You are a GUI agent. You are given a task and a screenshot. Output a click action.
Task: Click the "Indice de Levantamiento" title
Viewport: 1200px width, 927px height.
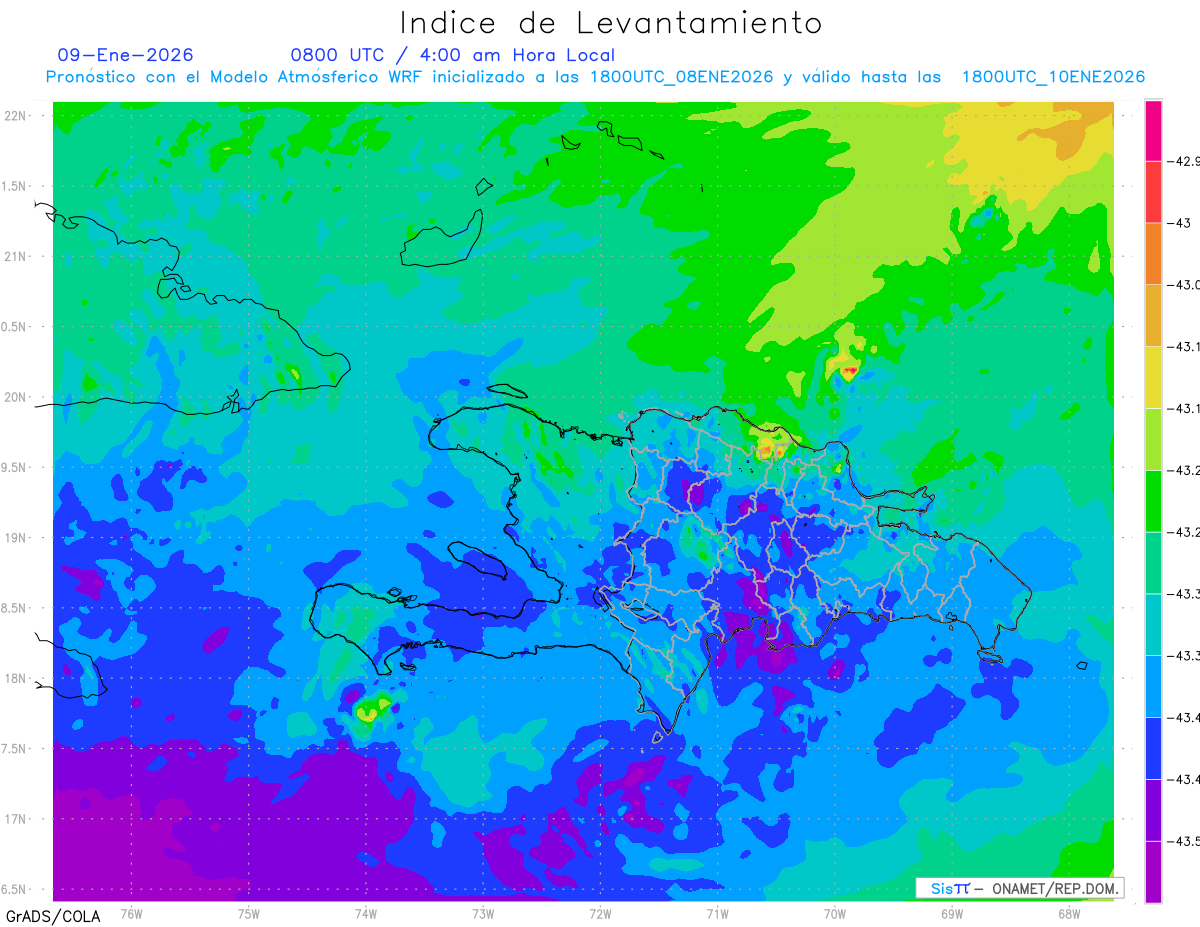point(611,23)
